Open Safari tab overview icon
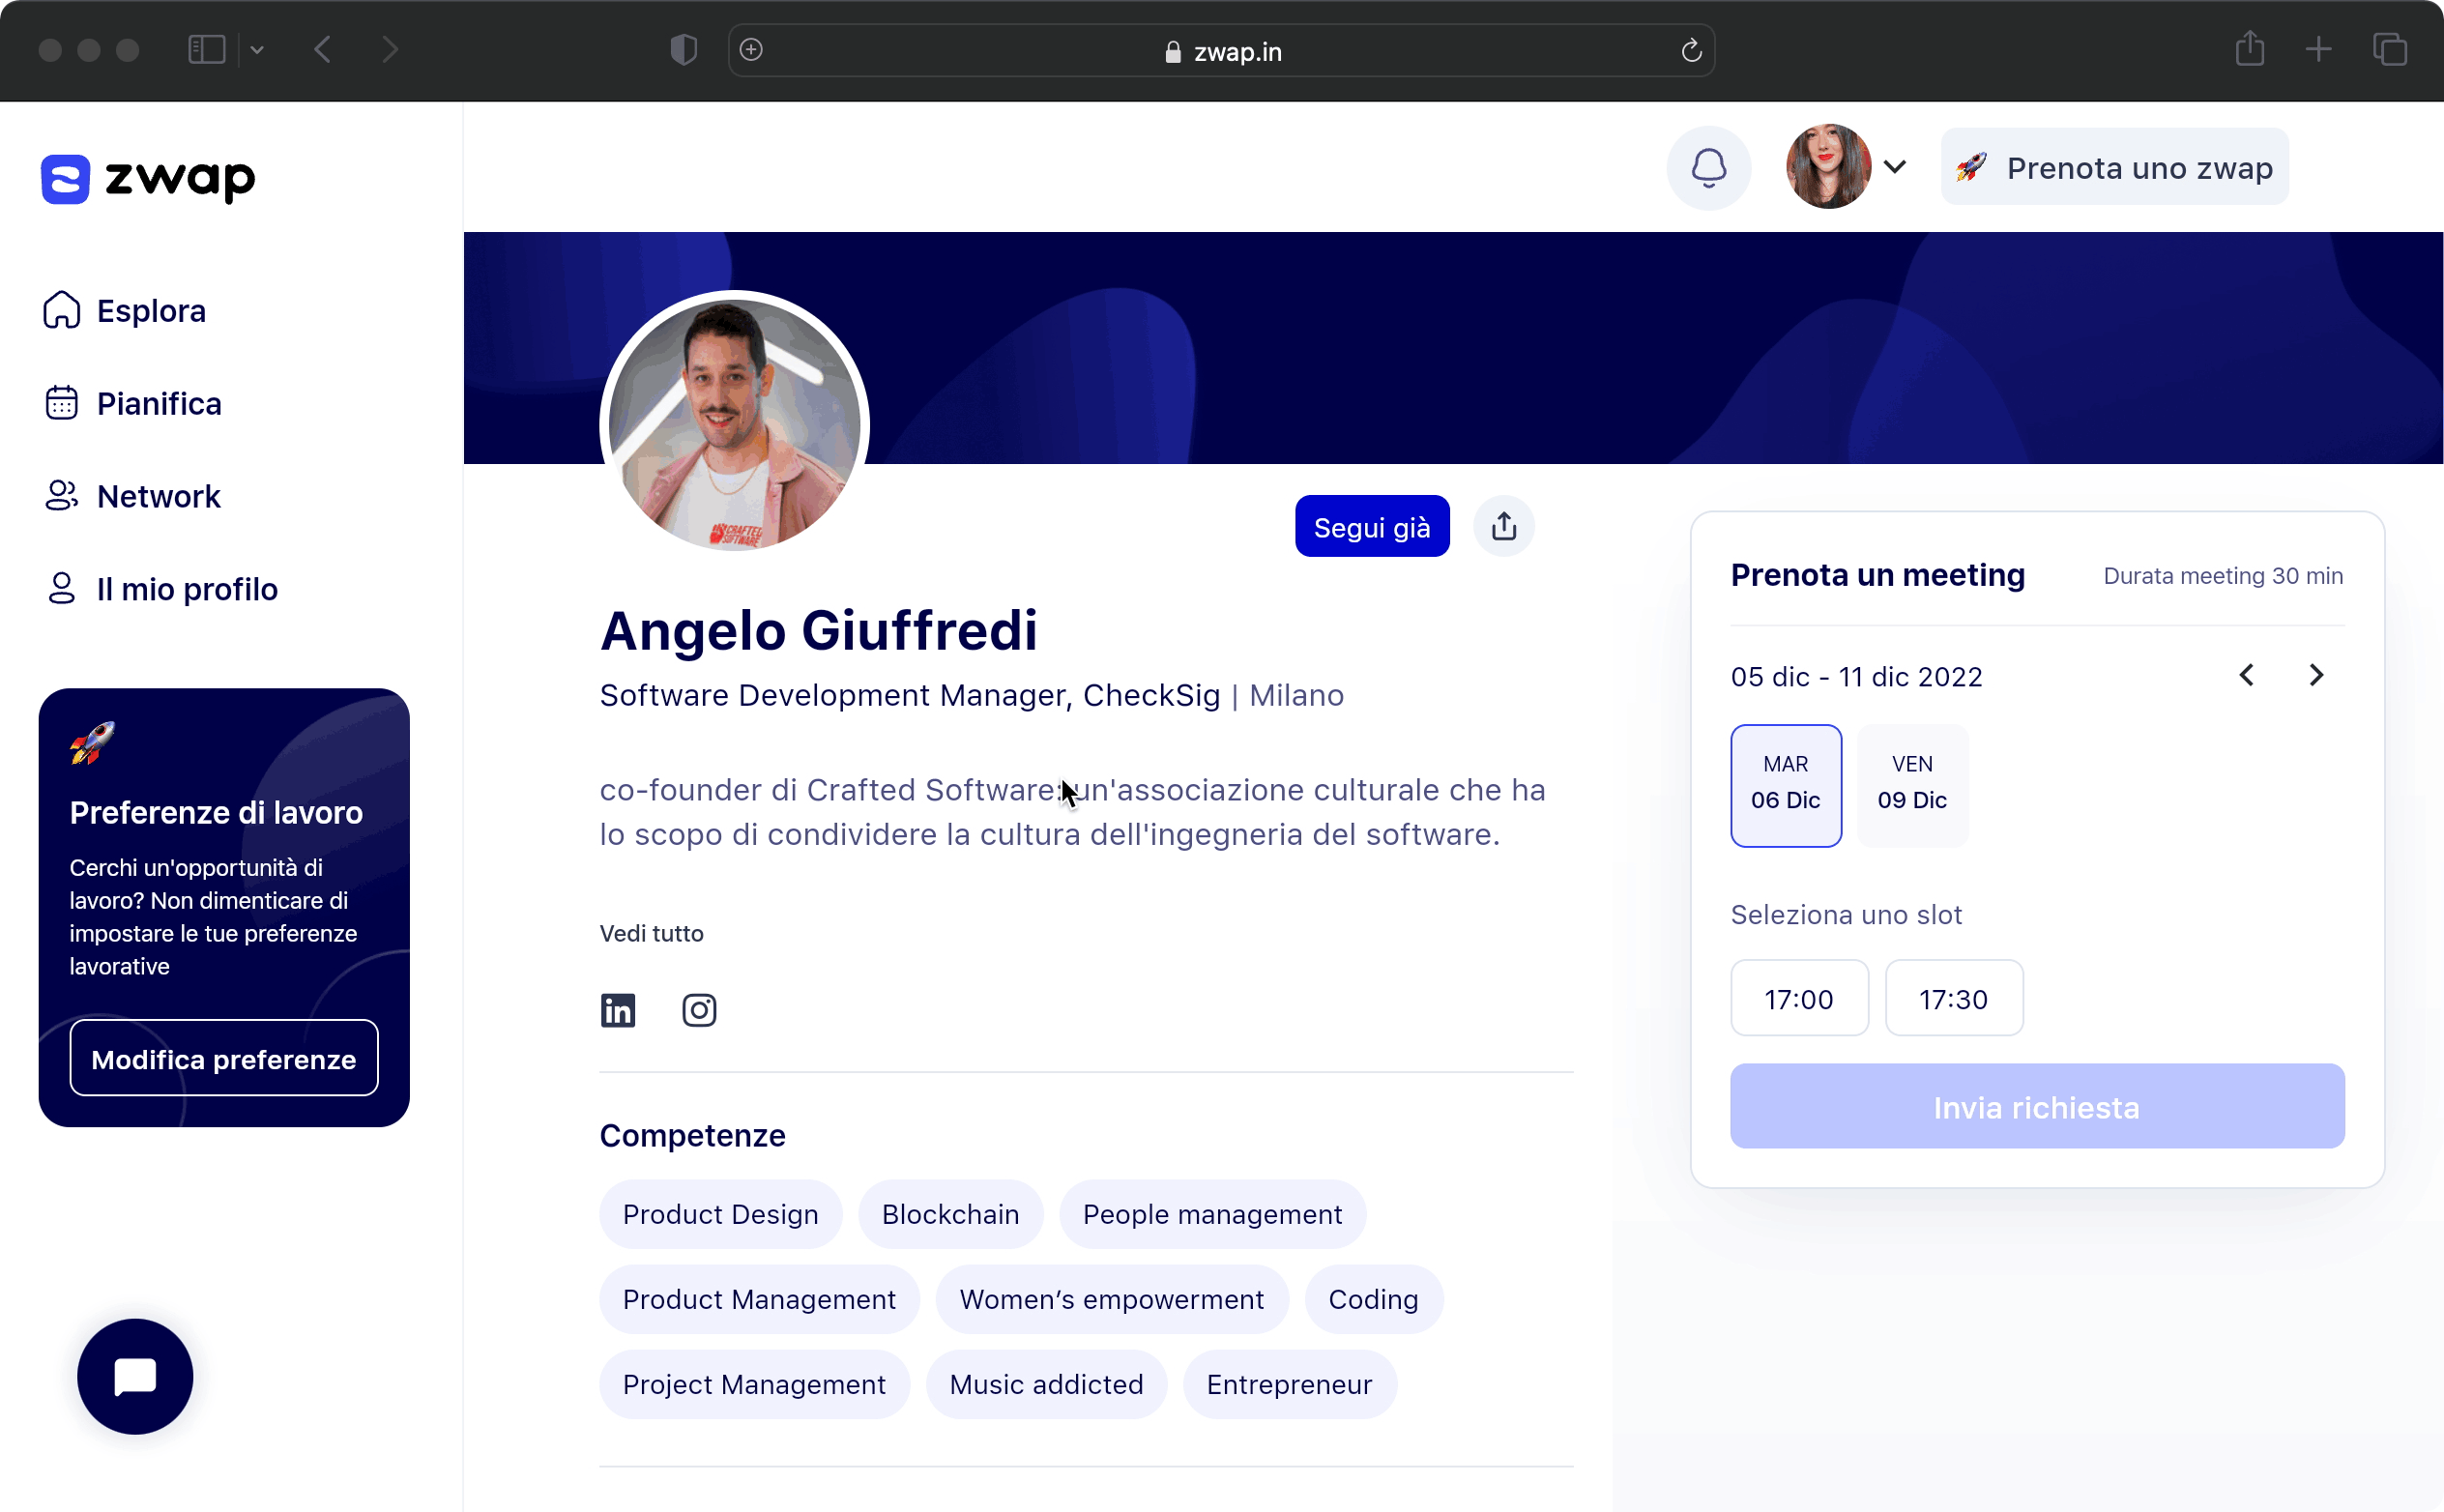Image resolution: width=2444 pixels, height=1512 pixels. coord(2389,49)
